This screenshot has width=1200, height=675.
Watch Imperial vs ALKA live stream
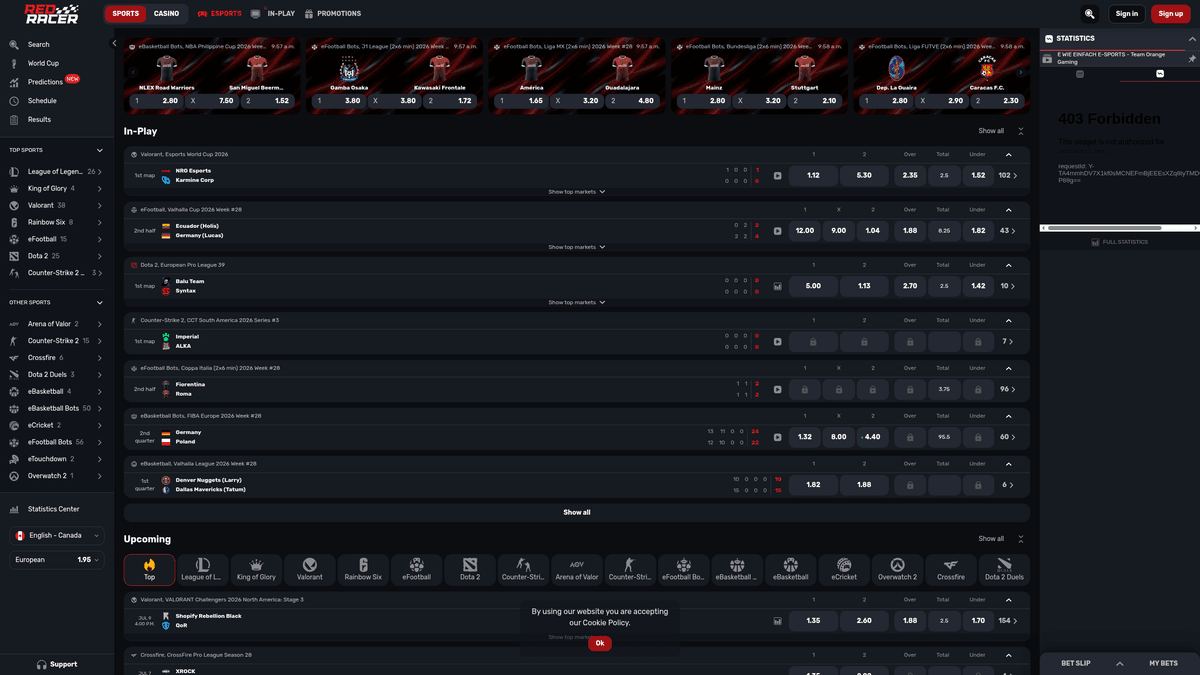777,342
